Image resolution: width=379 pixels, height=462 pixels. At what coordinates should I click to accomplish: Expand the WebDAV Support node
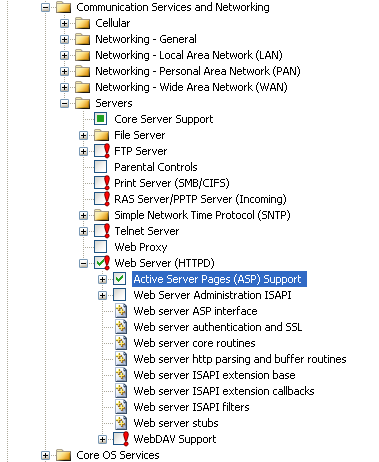pyautogui.click(x=102, y=439)
